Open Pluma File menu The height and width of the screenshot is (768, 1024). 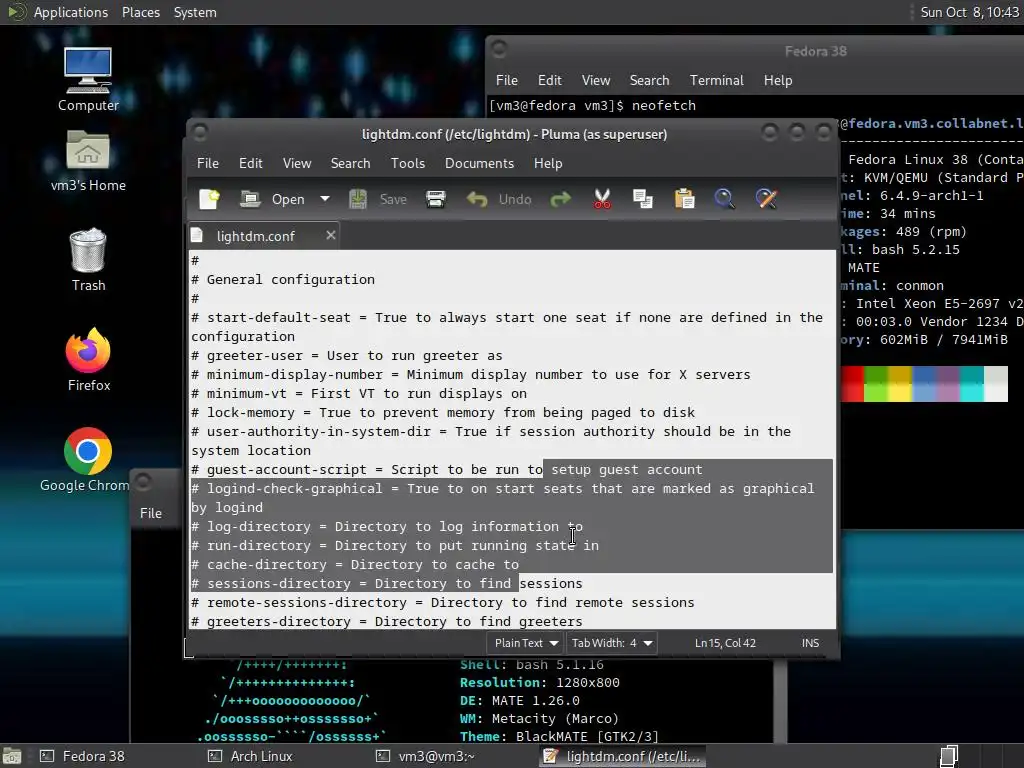[208, 163]
